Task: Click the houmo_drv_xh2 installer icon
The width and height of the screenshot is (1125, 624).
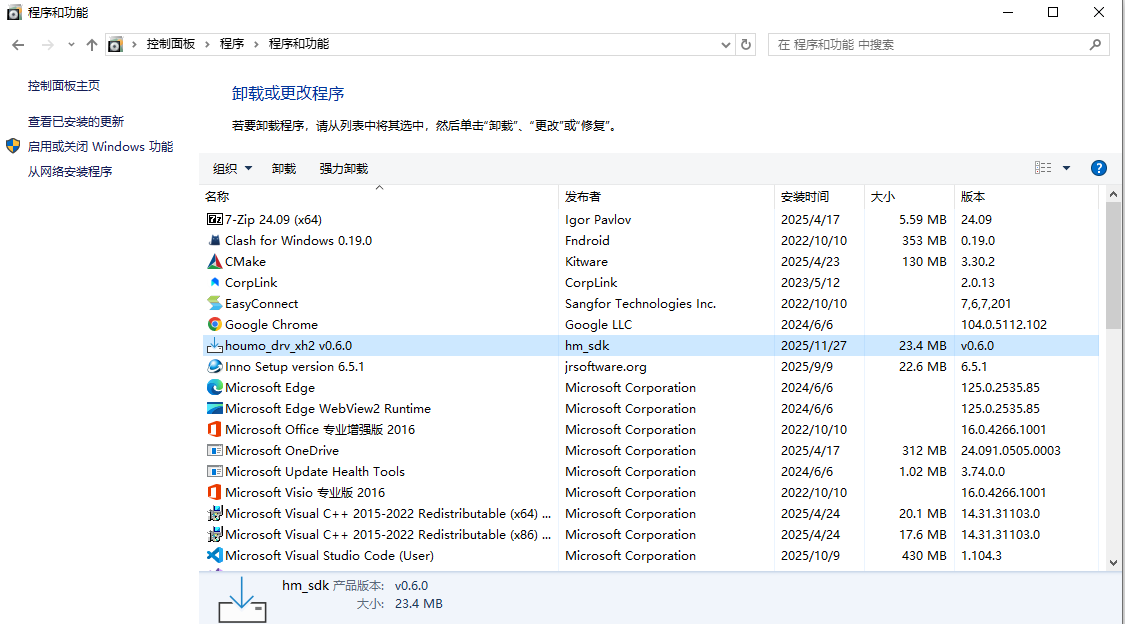Action: pos(215,346)
